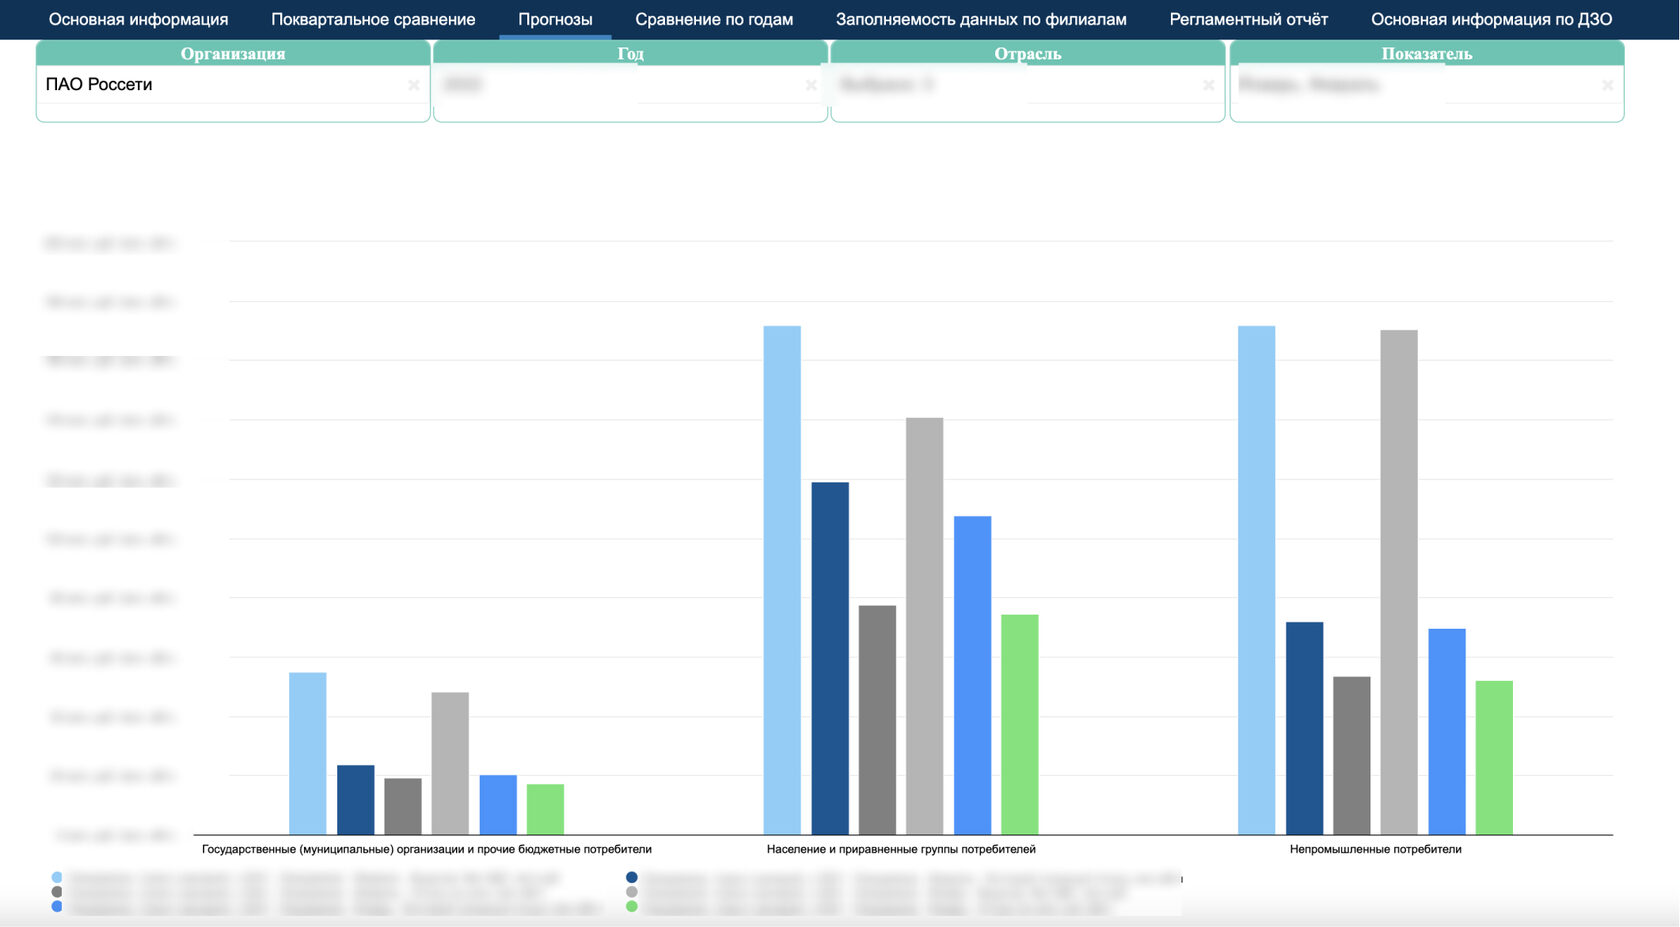Click light gray bar for Государственные организации
Viewport: 1680px width, 927px height.
point(450,763)
